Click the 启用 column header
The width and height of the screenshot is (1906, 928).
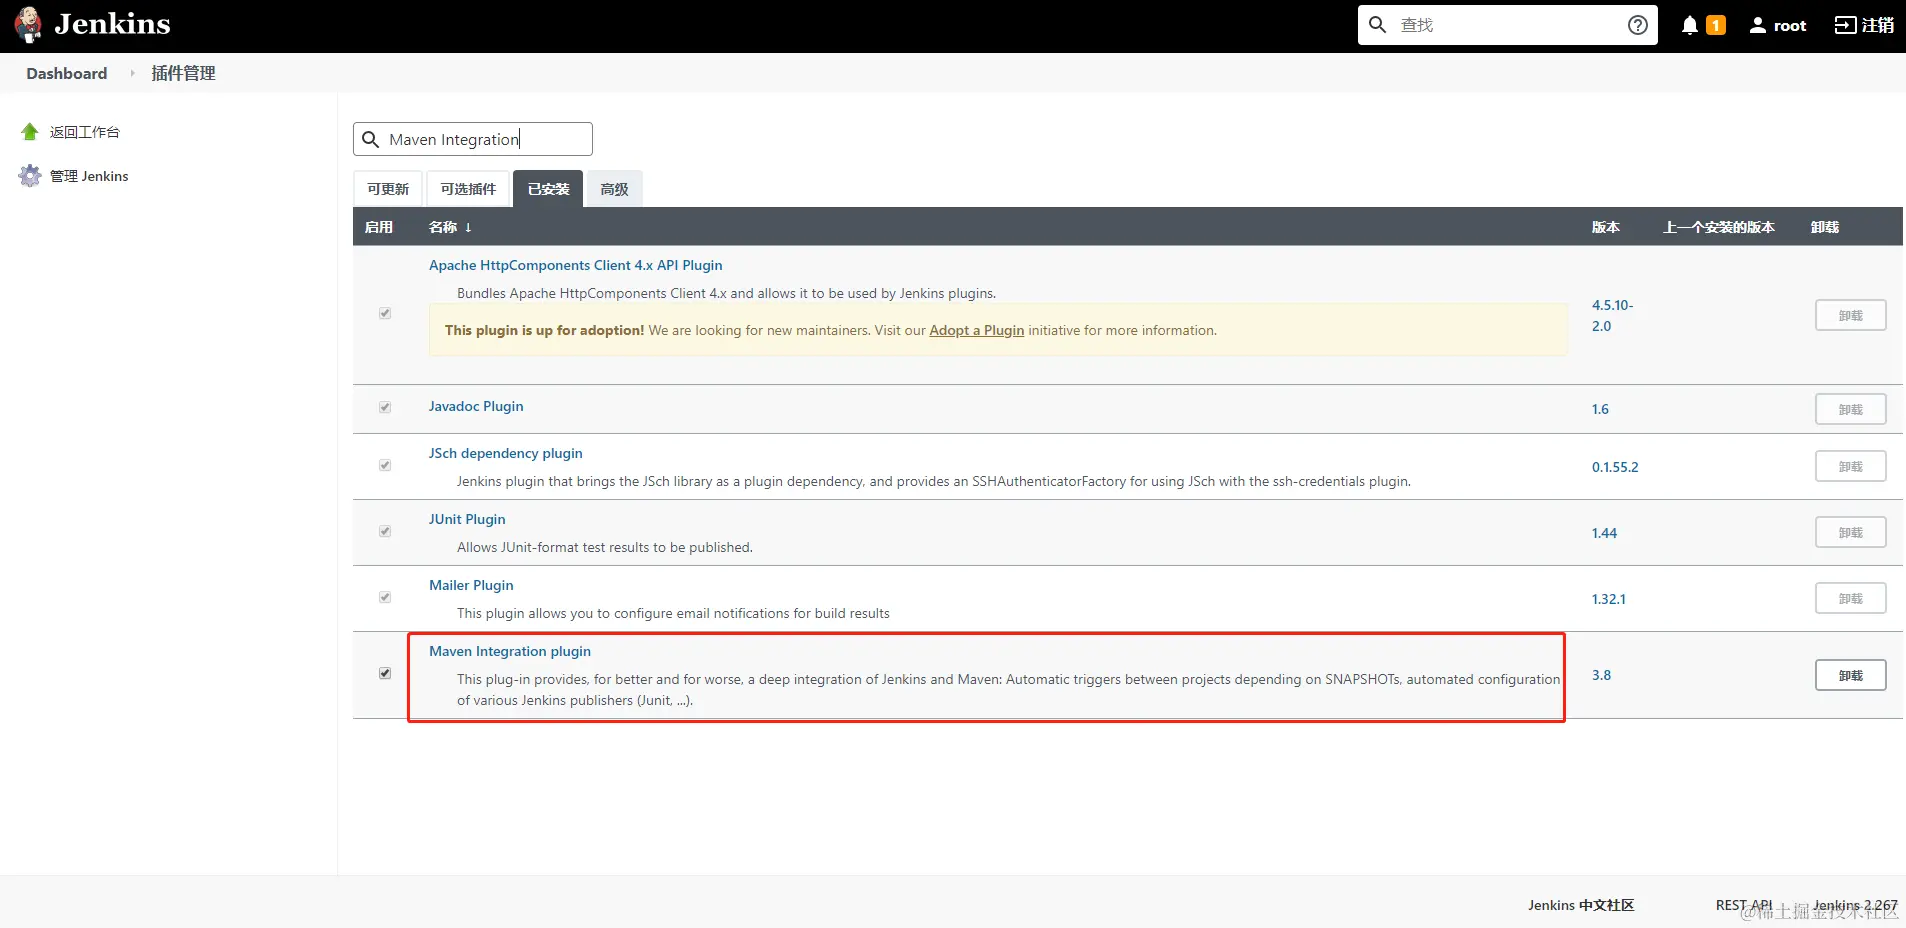[x=379, y=227]
